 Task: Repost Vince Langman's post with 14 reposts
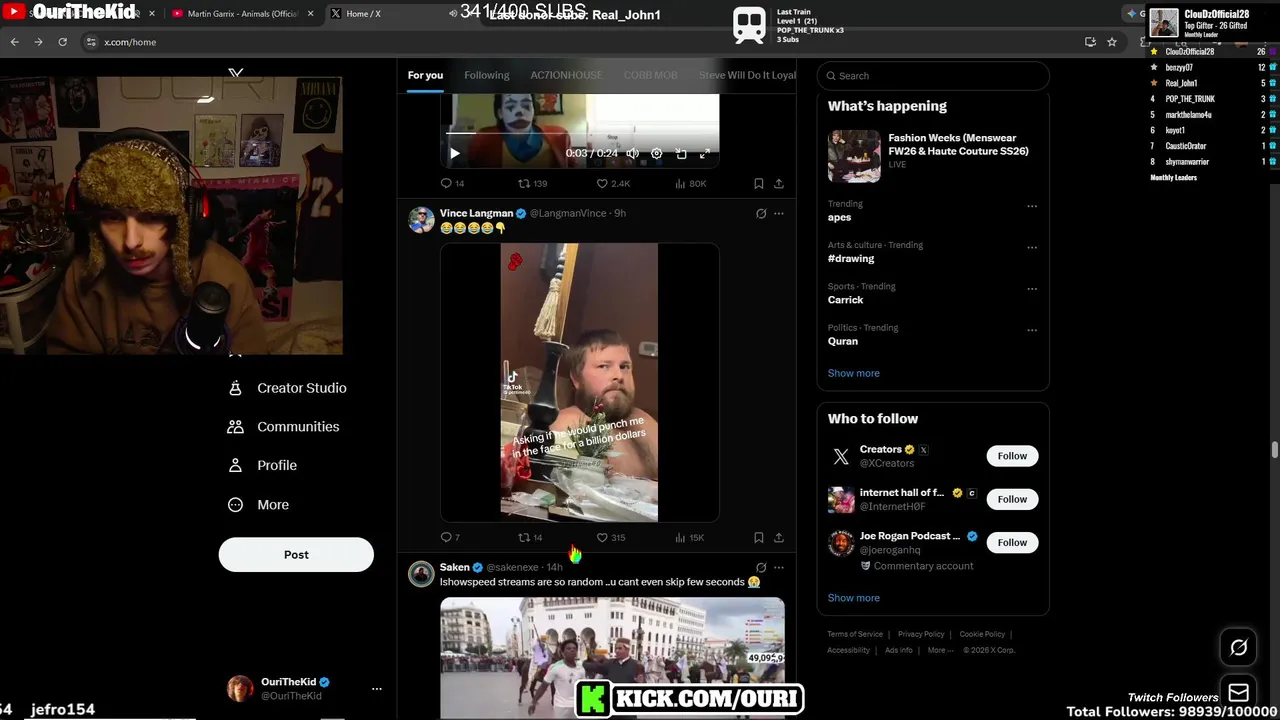530,538
